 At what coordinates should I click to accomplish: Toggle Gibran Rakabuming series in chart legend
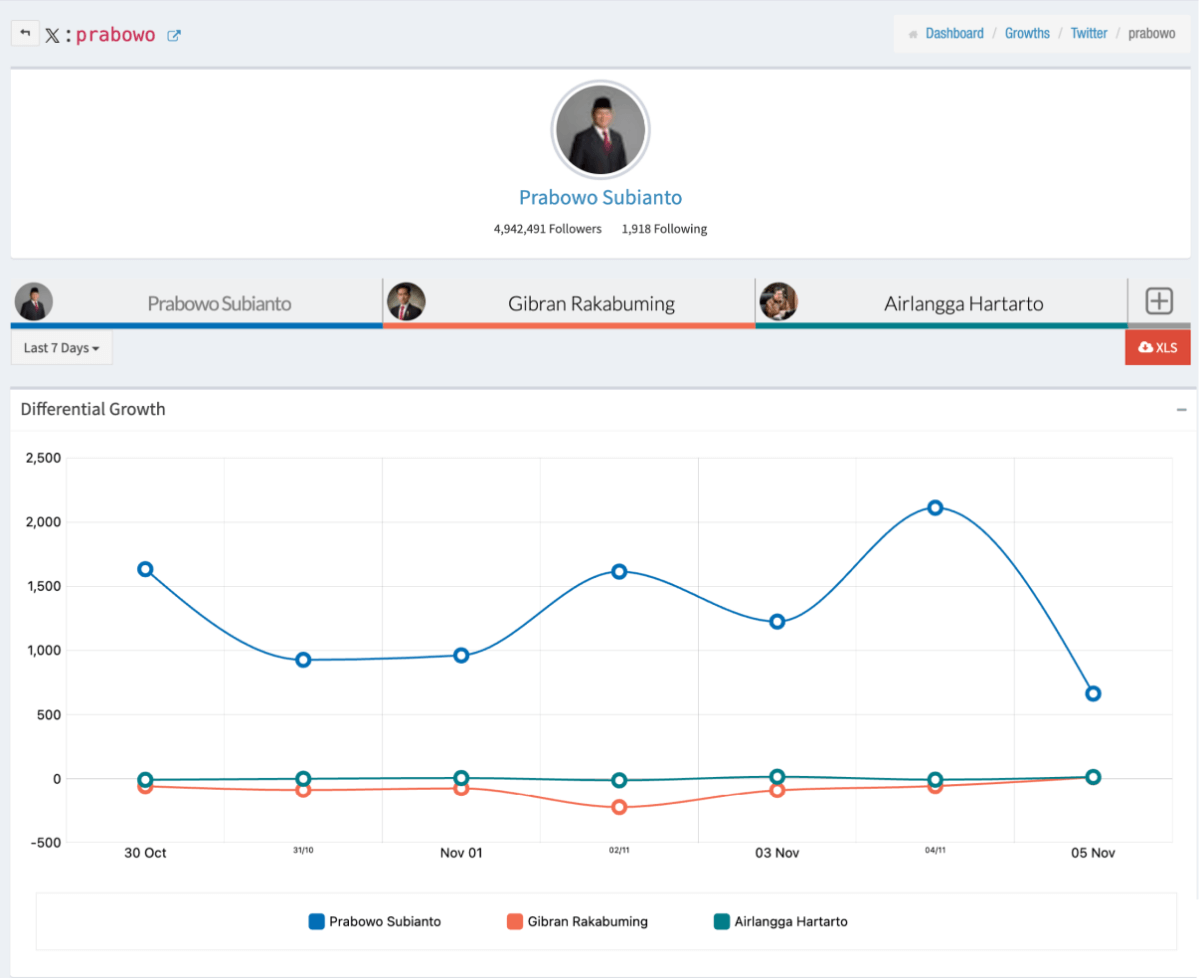point(577,921)
